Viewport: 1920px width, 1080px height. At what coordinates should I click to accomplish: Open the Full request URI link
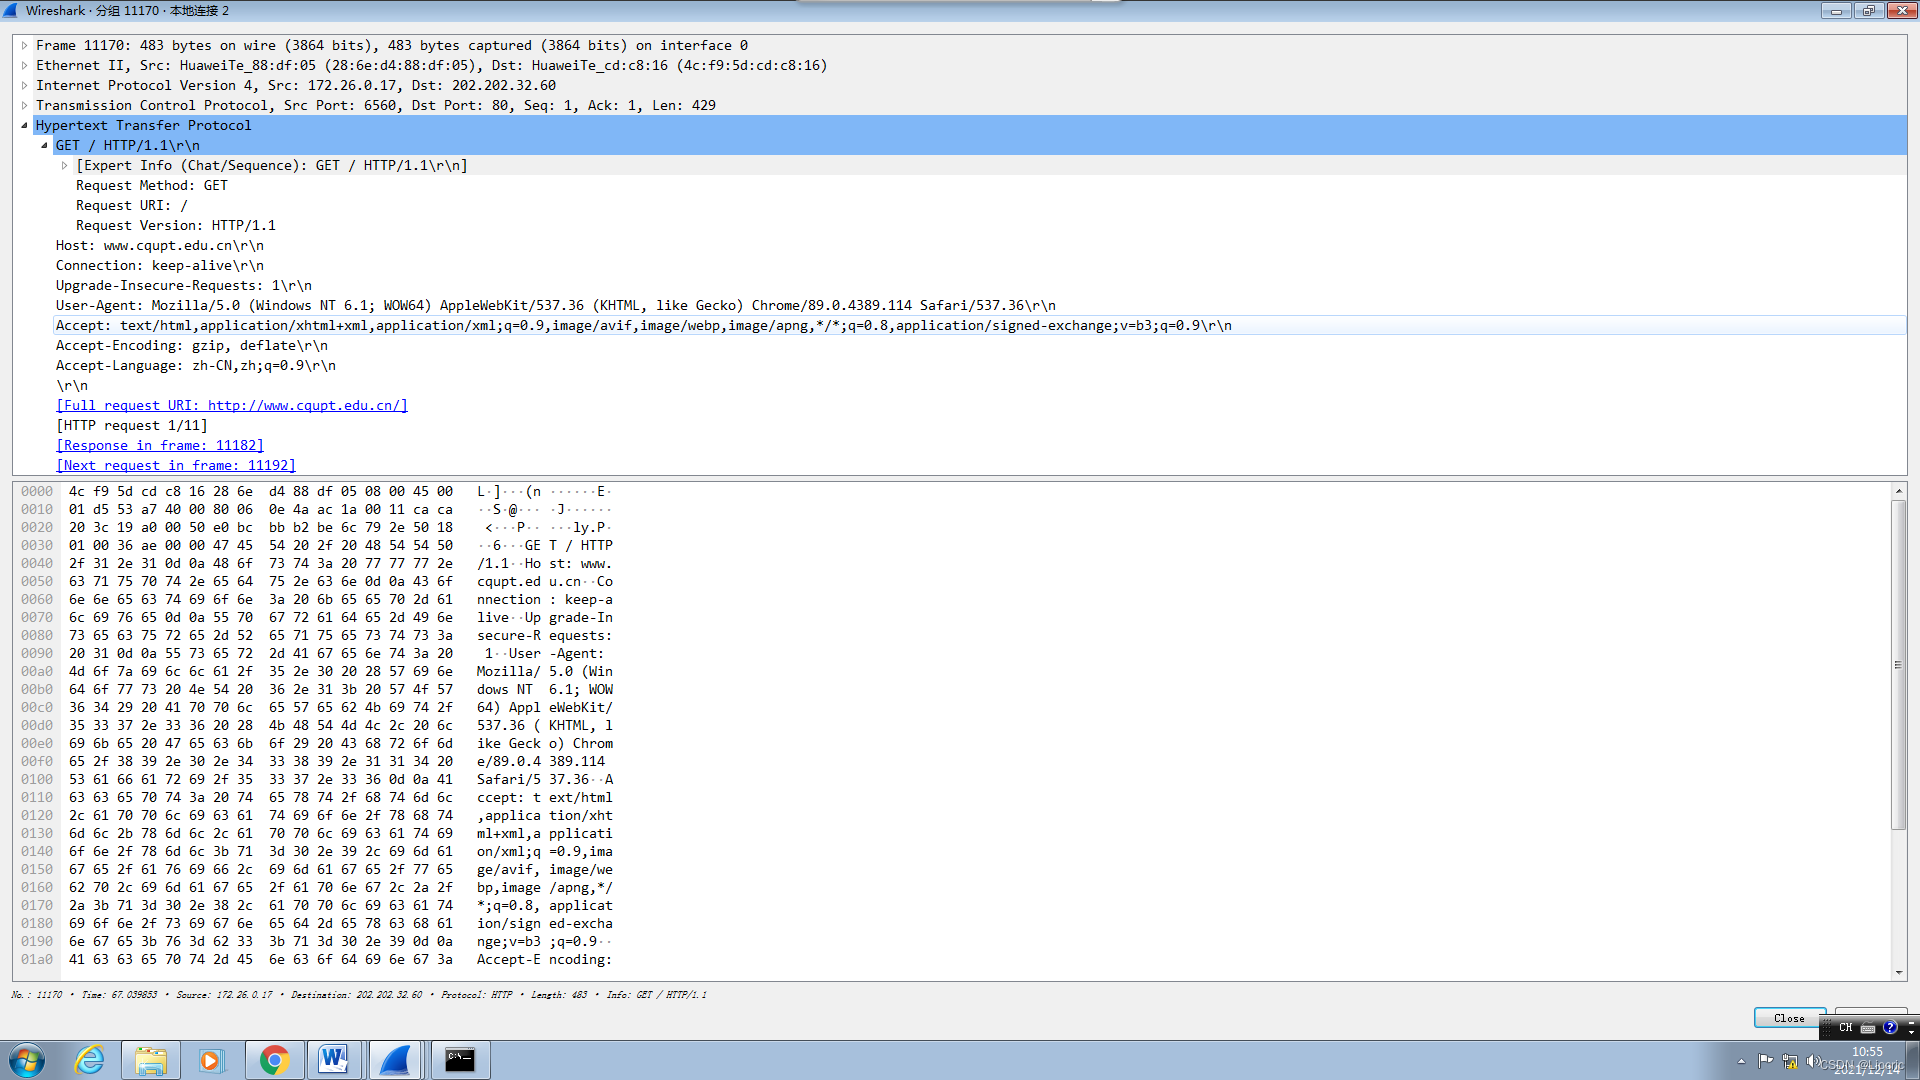[232, 406]
